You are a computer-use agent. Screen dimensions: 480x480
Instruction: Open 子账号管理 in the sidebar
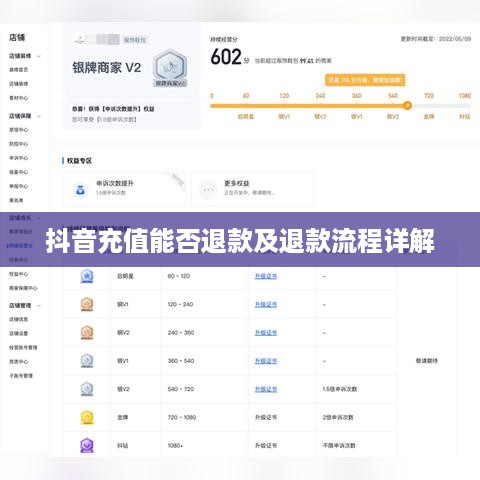pyautogui.click(x=21, y=376)
